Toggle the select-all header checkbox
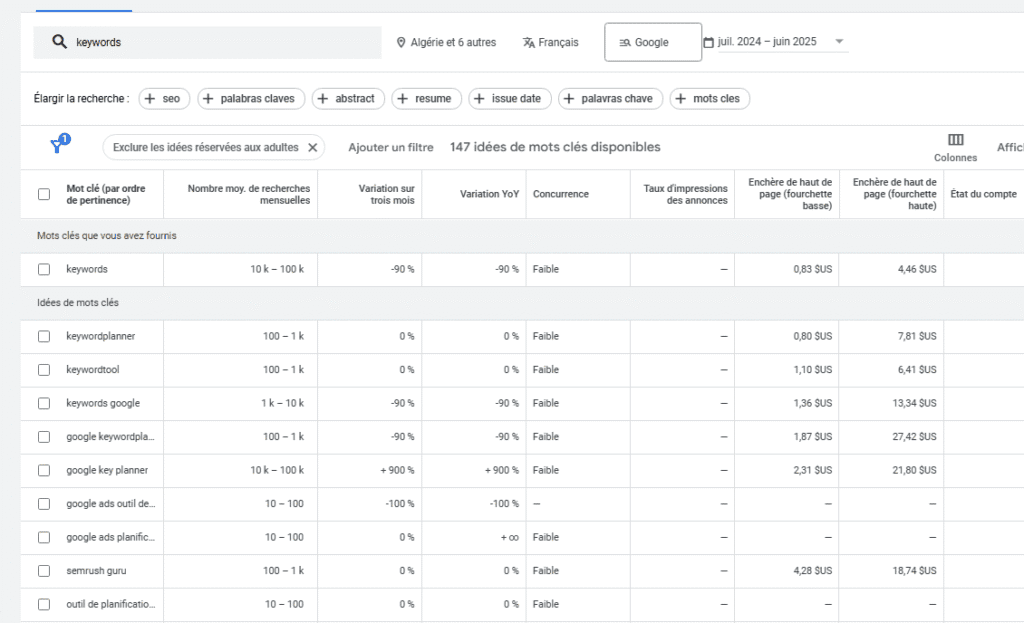The width and height of the screenshot is (1024, 623). click(44, 194)
